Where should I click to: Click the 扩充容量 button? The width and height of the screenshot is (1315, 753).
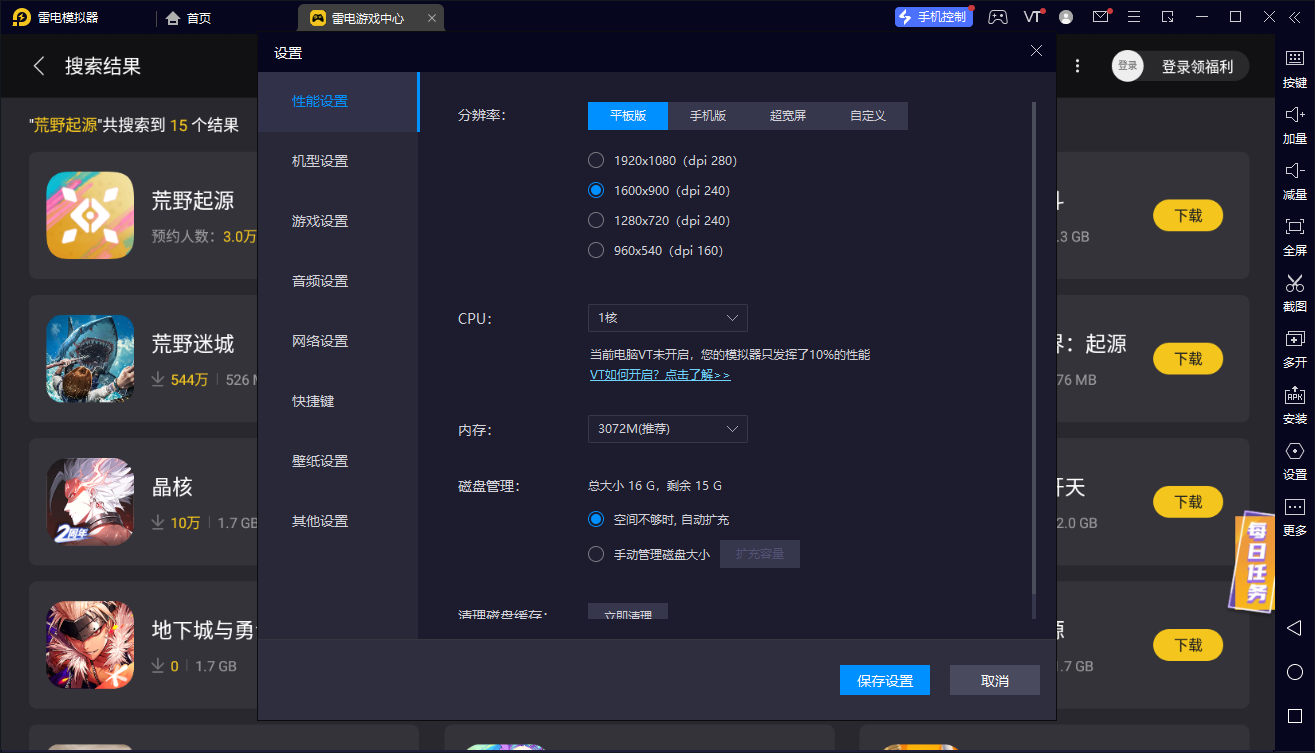760,554
